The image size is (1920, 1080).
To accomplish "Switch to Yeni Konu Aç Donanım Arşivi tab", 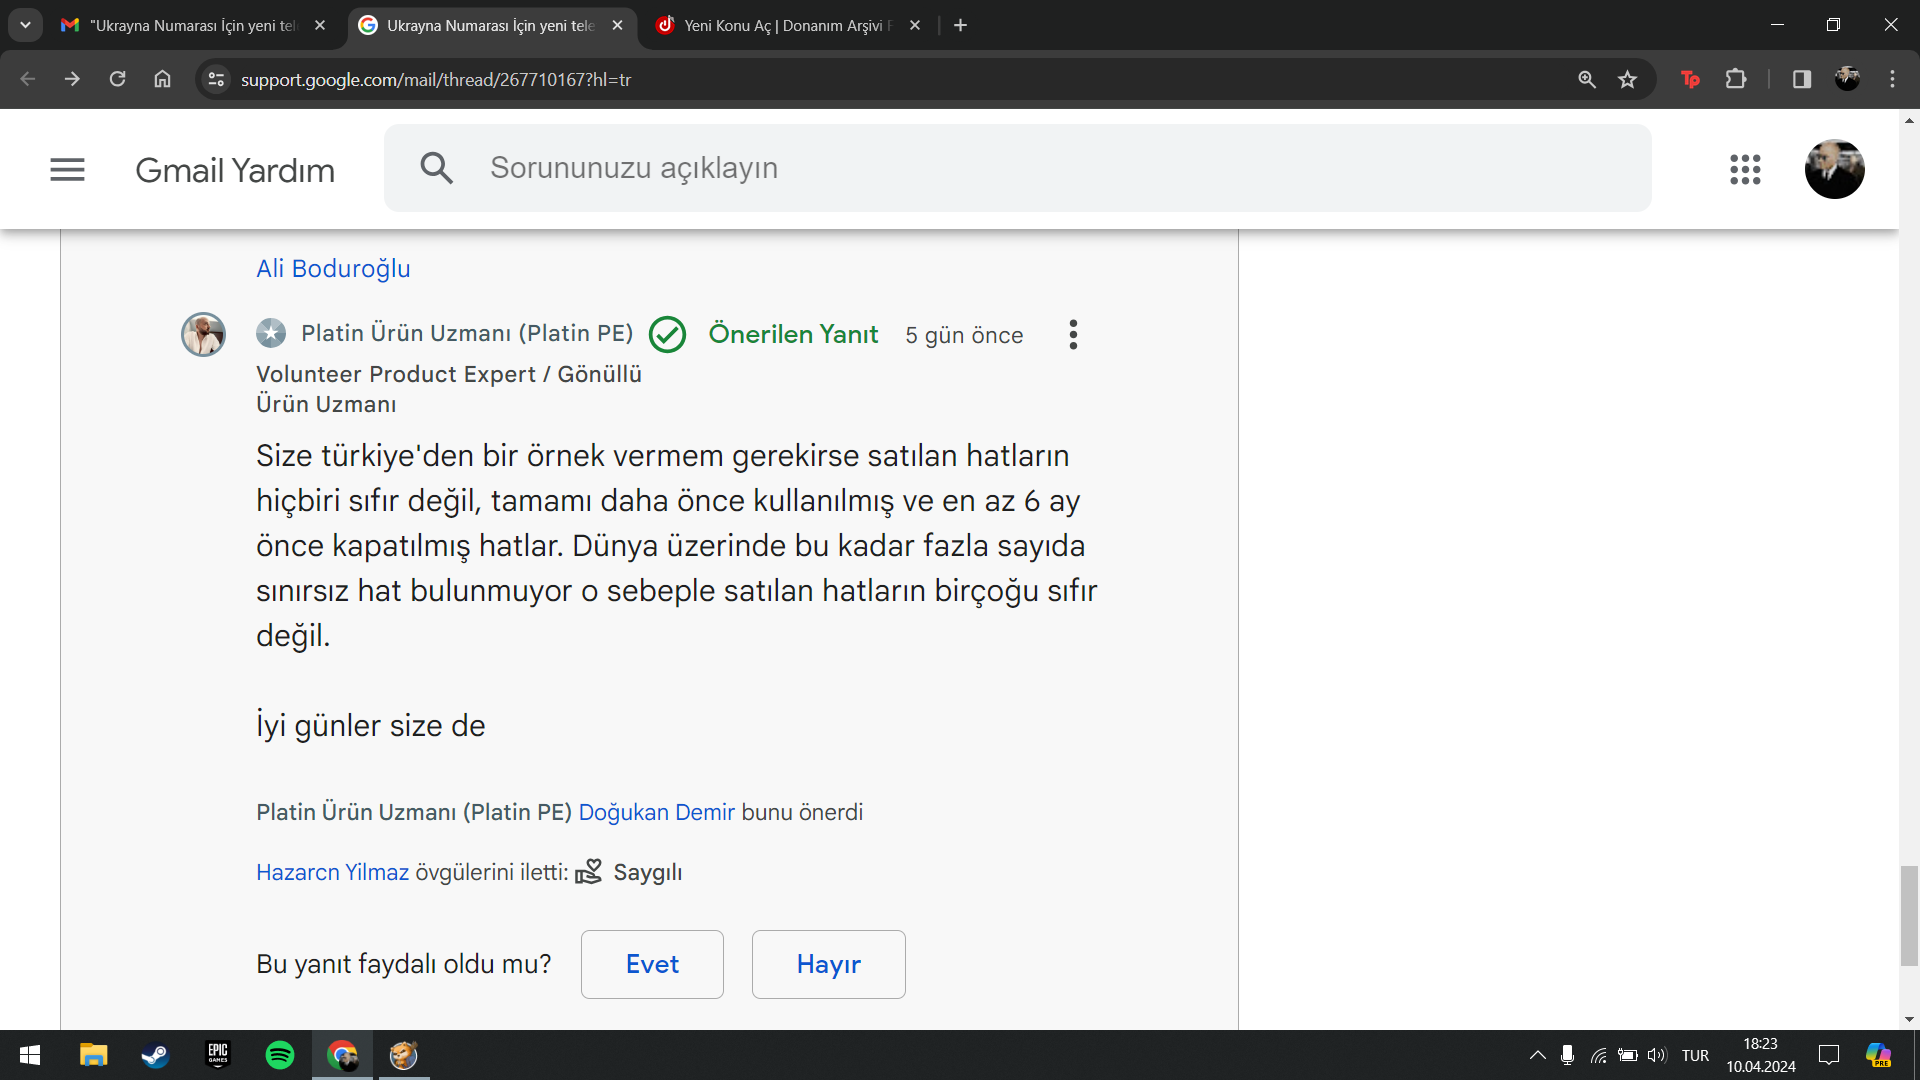I will point(785,25).
